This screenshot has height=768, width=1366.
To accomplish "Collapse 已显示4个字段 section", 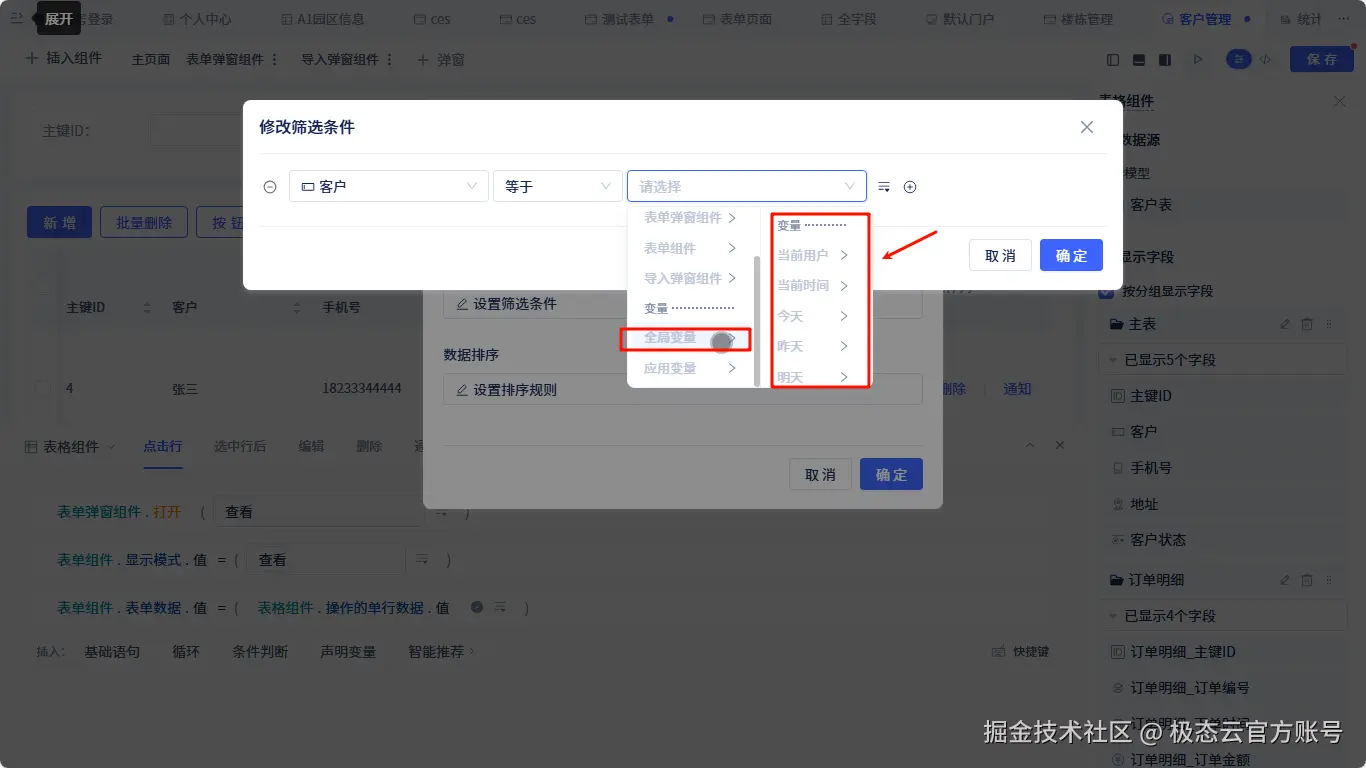I will click(1114, 616).
